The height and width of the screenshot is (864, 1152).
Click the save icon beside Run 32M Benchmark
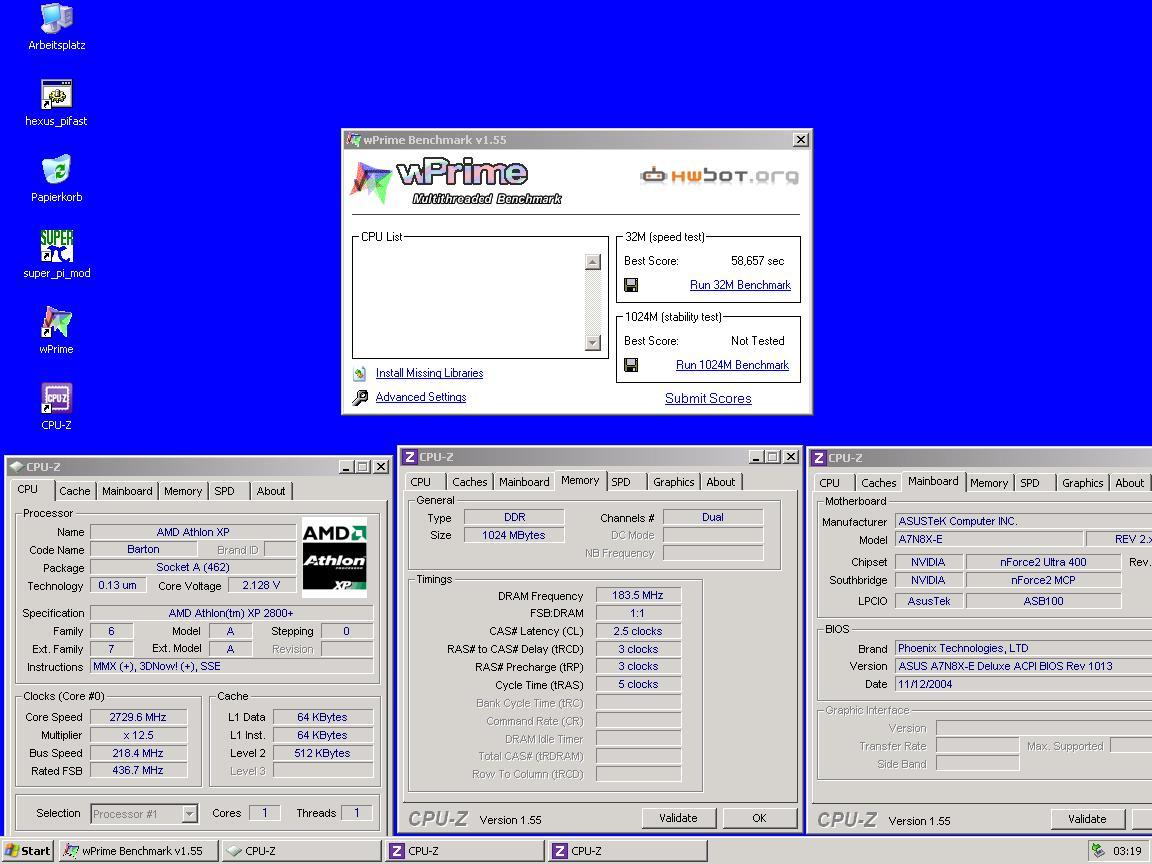pos(631,285)
